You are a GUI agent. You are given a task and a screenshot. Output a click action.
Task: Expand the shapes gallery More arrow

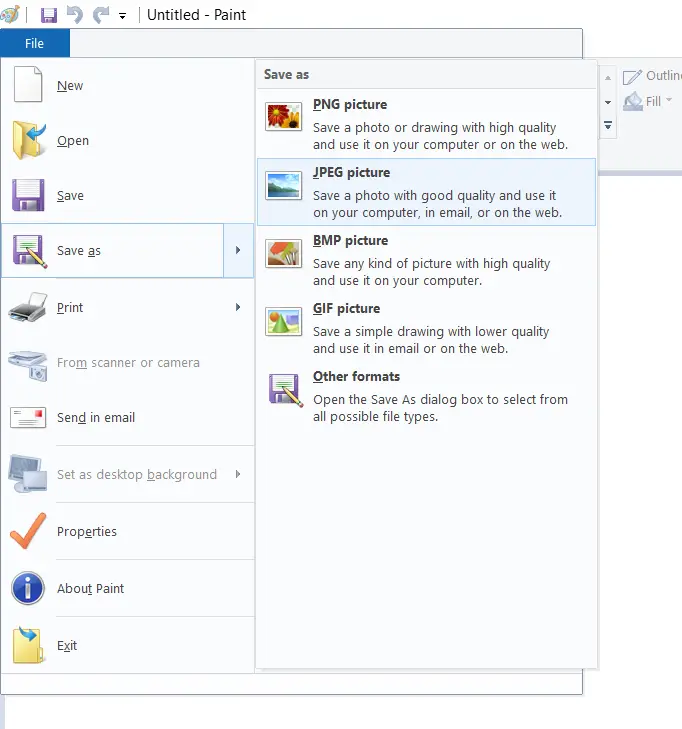point(608,126)
